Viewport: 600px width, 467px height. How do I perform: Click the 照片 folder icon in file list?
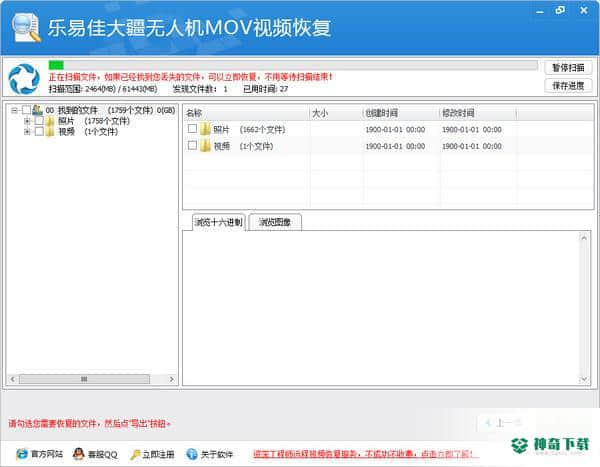[205, 129]
